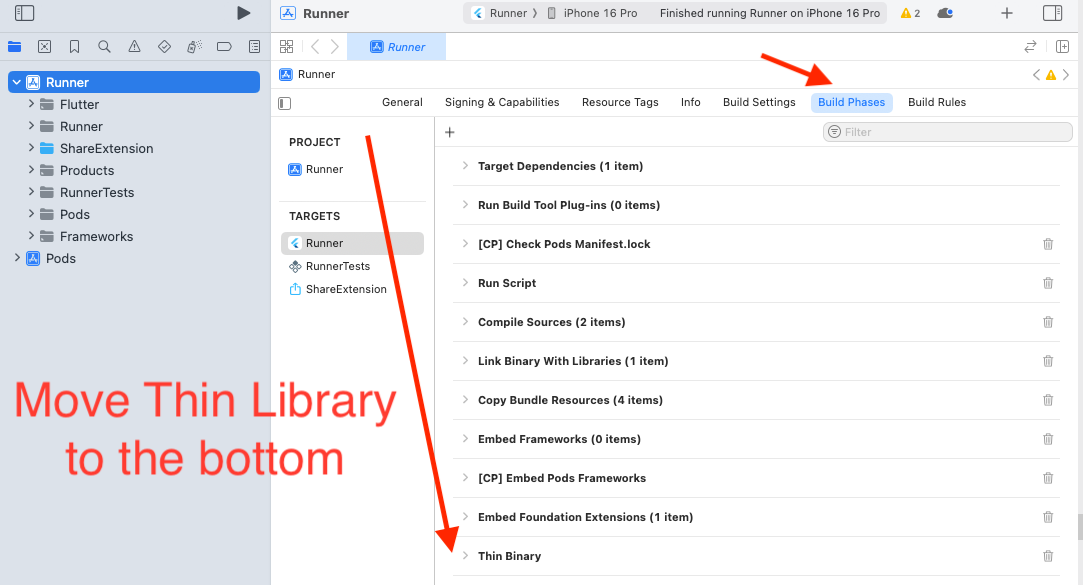The width and height of the screenshot is (1083, 585).
Task: Open the Library with plus button
Action: pos(1007,13)
